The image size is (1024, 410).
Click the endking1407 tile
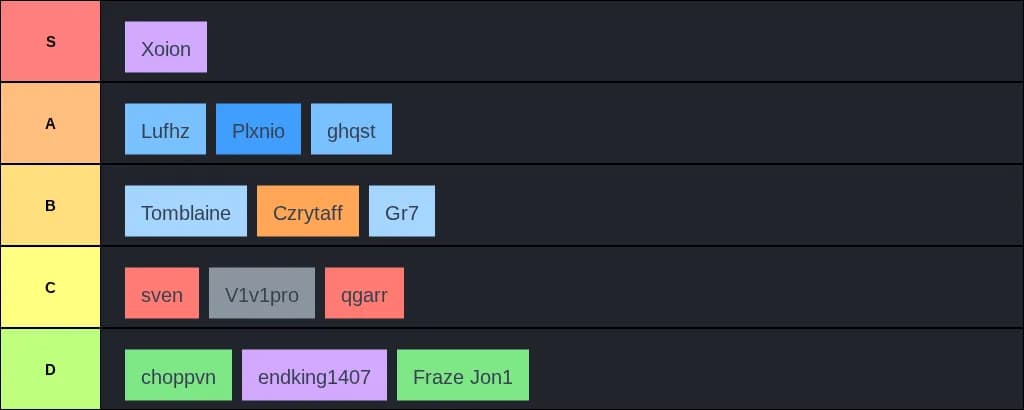[314, 376]
